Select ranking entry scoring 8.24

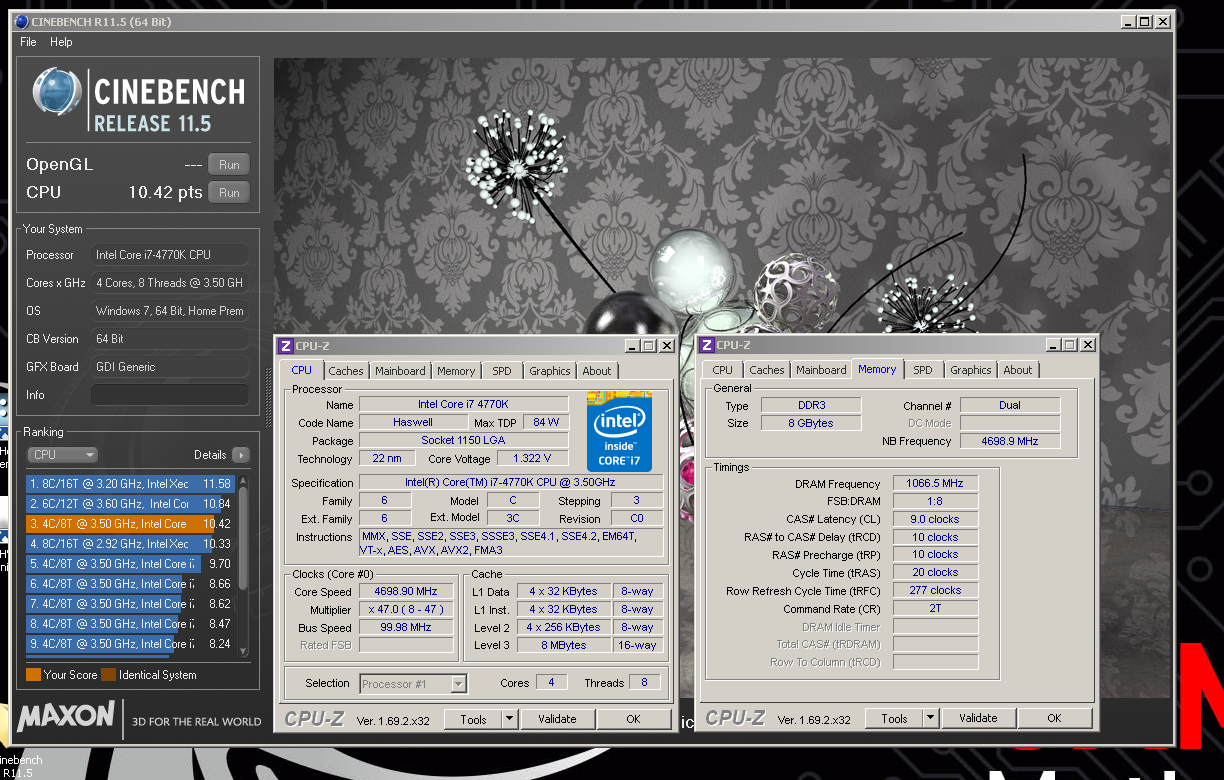[x=130, y=644]
